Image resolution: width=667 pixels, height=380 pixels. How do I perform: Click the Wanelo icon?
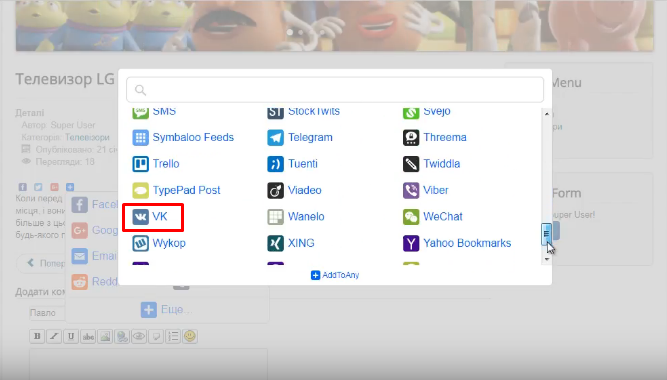[x=276, y=217]
